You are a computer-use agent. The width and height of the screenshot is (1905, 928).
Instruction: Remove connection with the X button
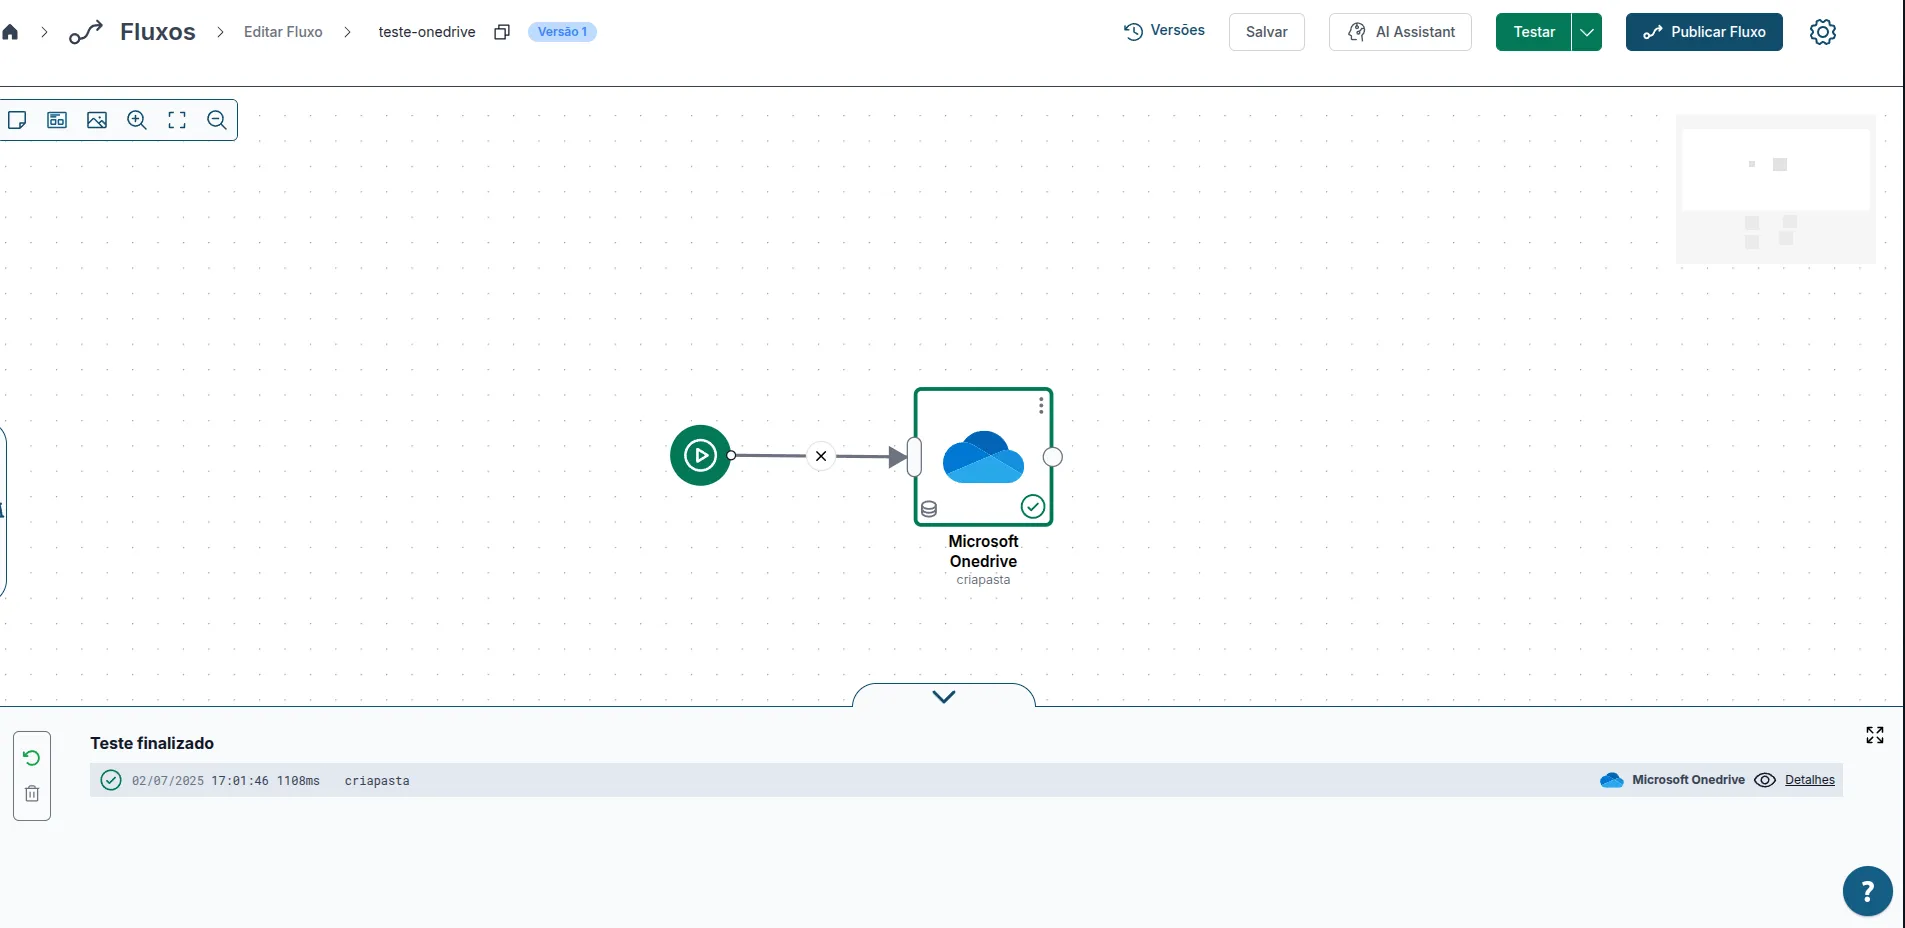click(821, 456)
